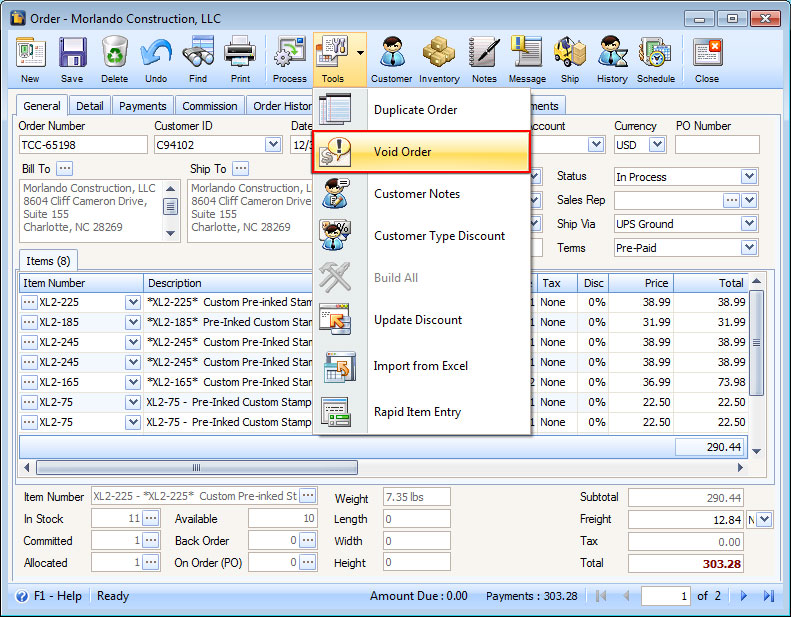791x617 pixels.
Task: Open the Terms Pre-Paid dropdown
Action: coord(749,248)
